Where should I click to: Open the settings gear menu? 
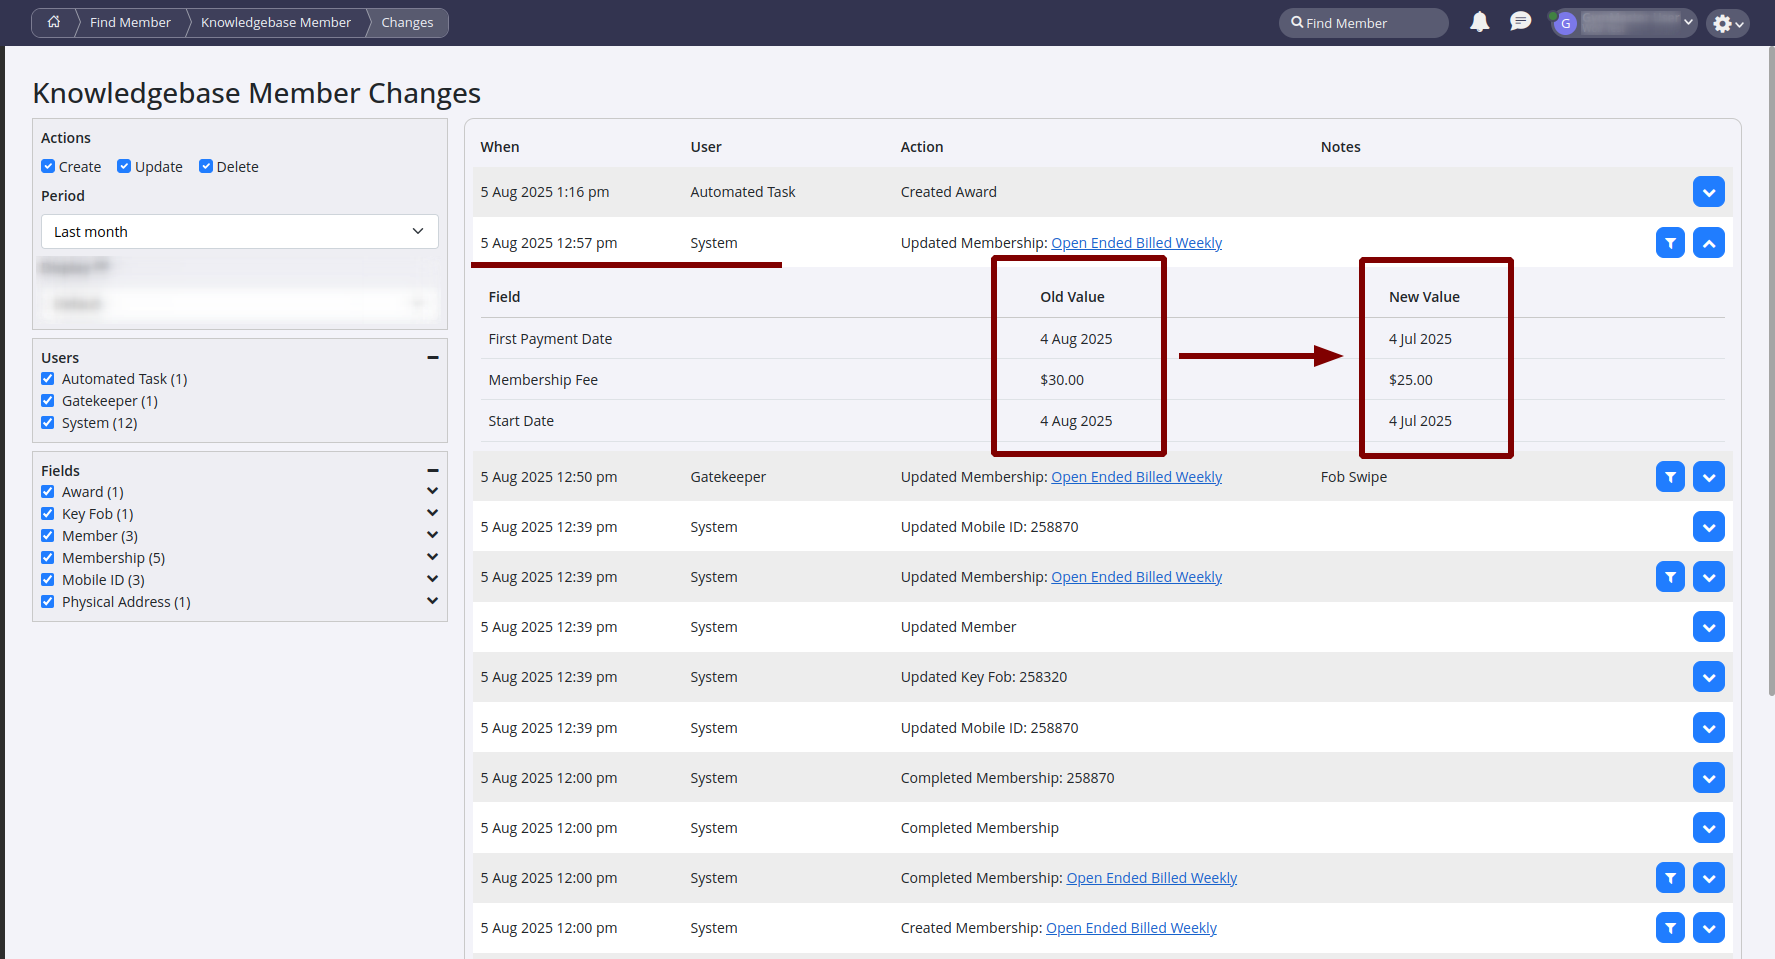coord(1727,23)
